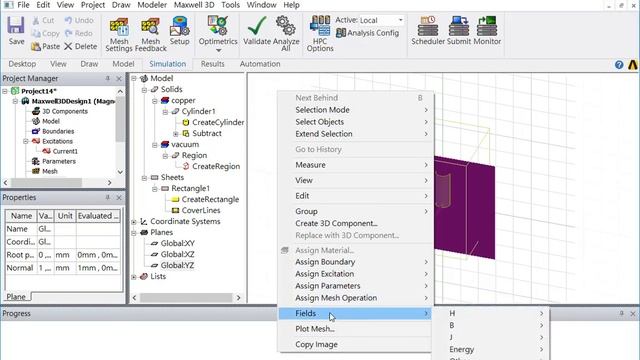Open B field submenu
Viewport: 640px width, 360px height.
pos(493,325)
